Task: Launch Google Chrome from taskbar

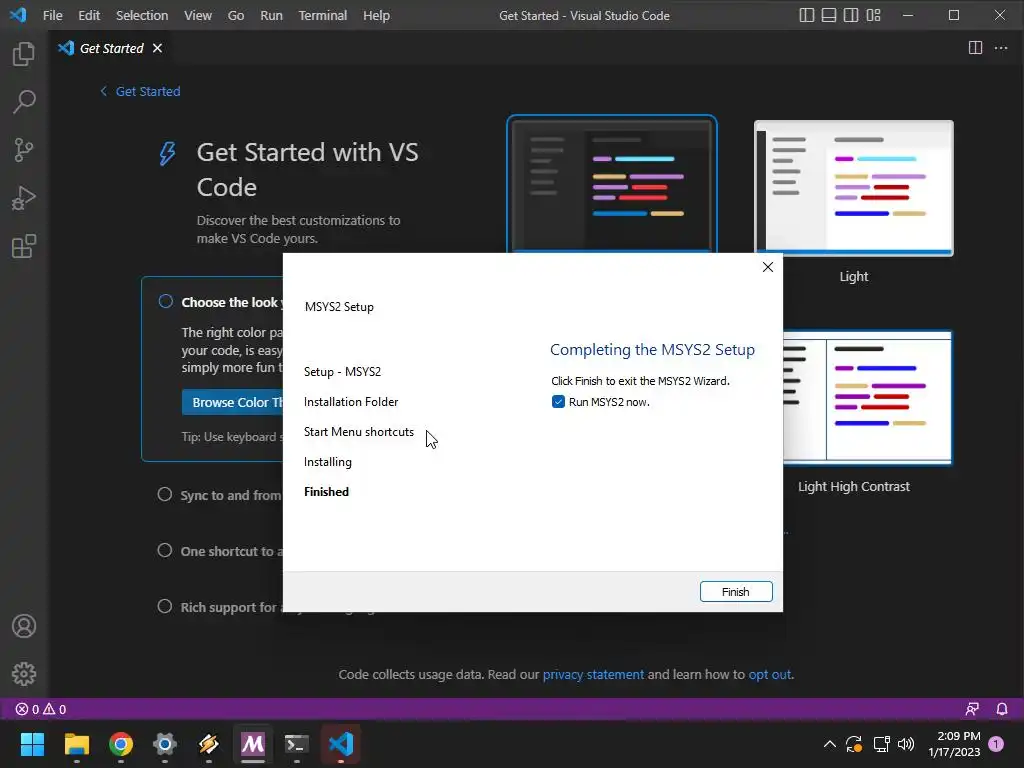Action: [x=121, y=744]
